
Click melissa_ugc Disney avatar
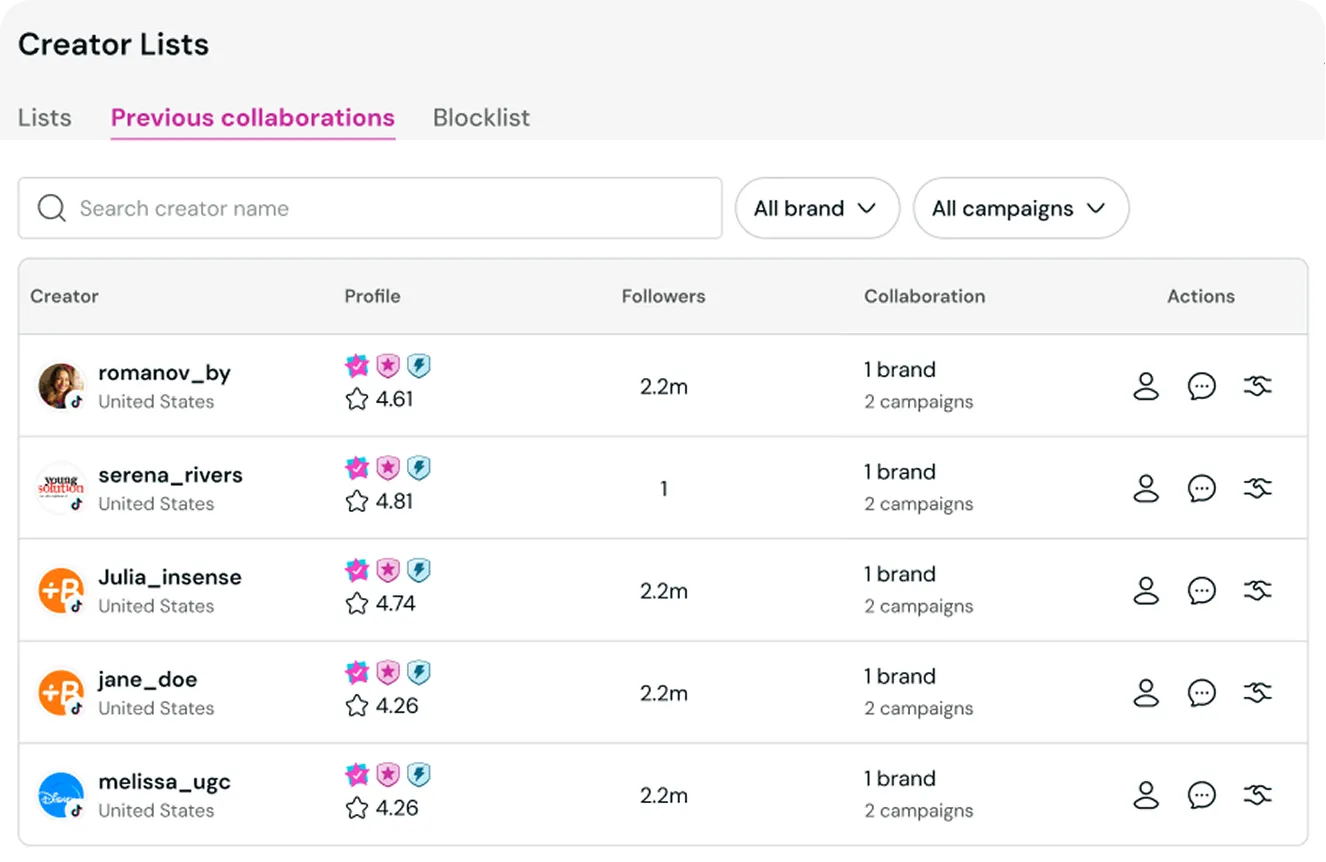(61, 795)
